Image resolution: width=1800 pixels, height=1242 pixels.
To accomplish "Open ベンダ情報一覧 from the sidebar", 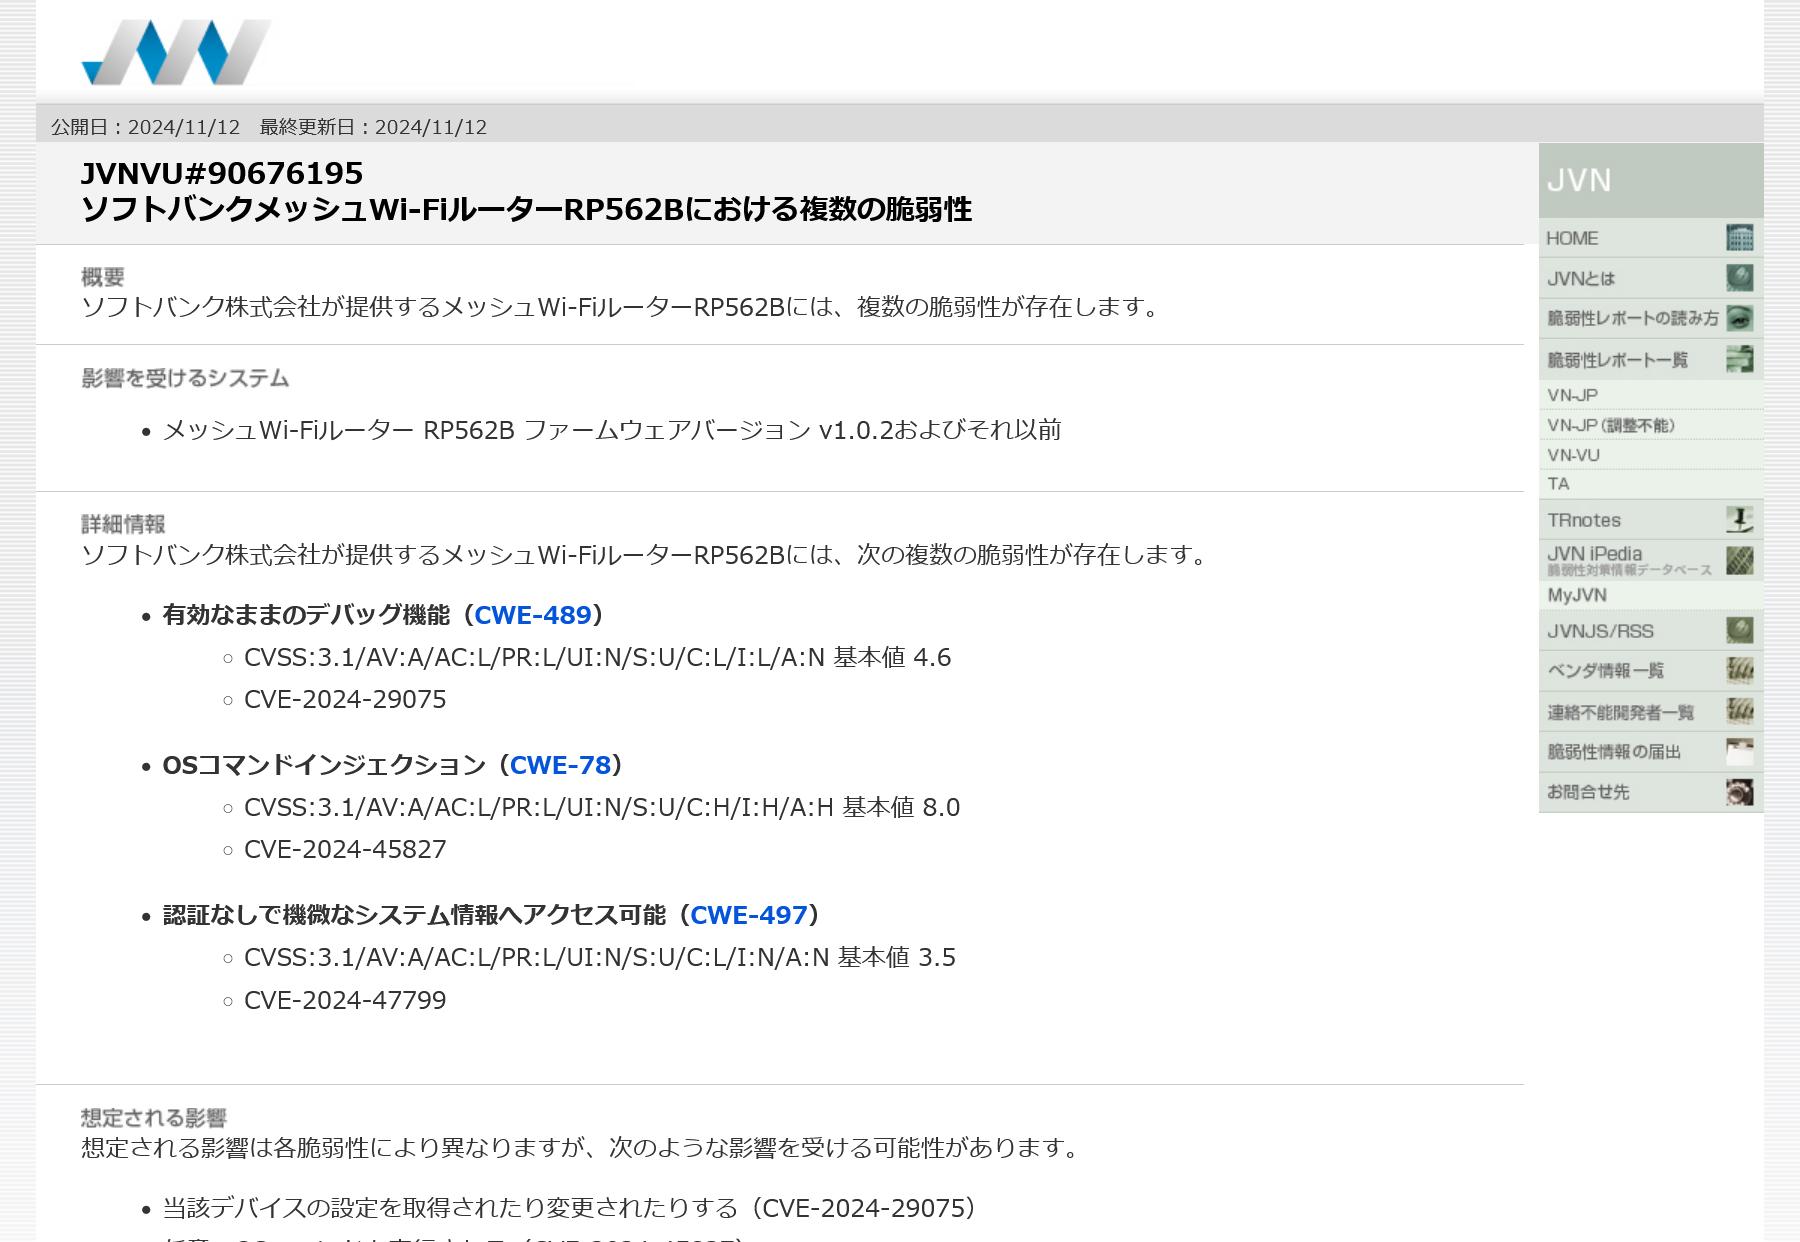I will pos(1651,670).
